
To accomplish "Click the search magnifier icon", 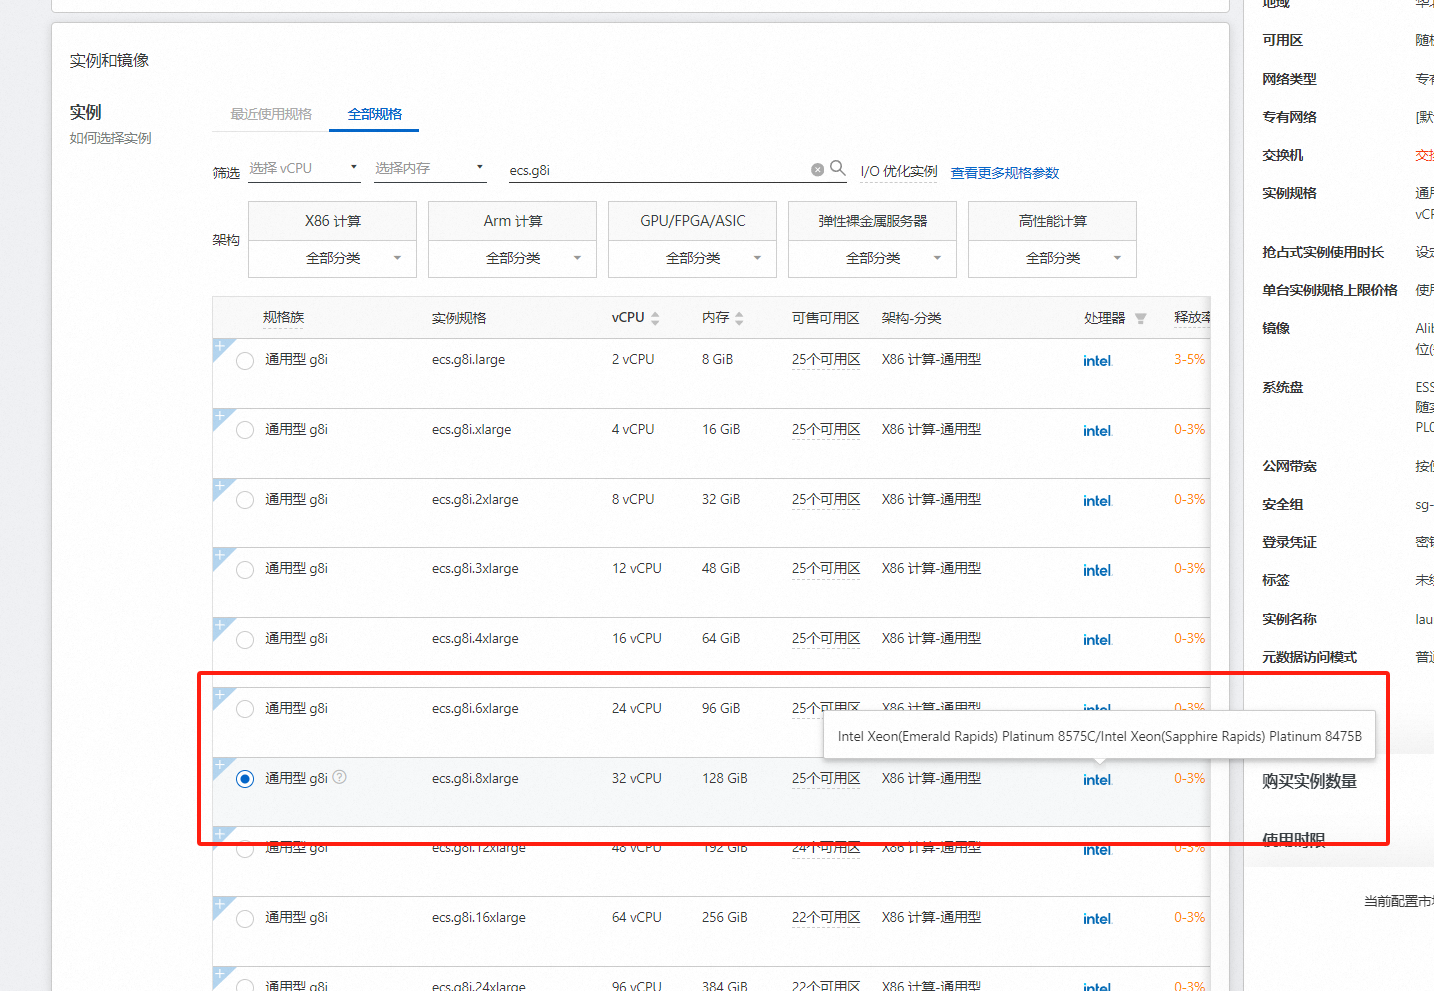I will click(x=838, y=168).
